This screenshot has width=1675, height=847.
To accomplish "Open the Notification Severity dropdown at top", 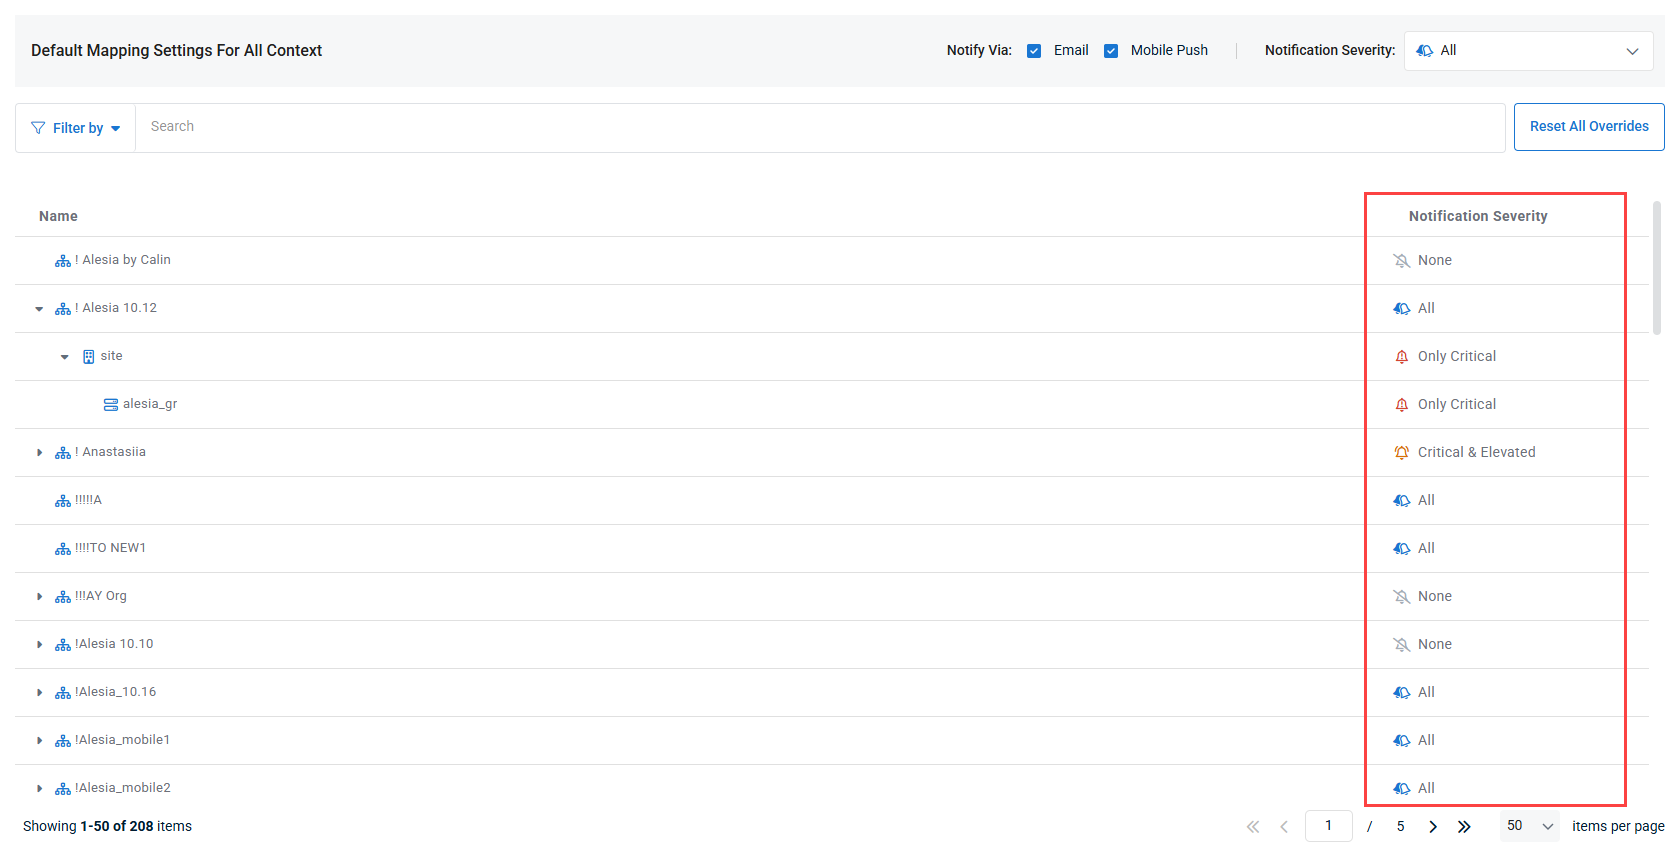I will pyautogui.click(x=1528, y=51).
